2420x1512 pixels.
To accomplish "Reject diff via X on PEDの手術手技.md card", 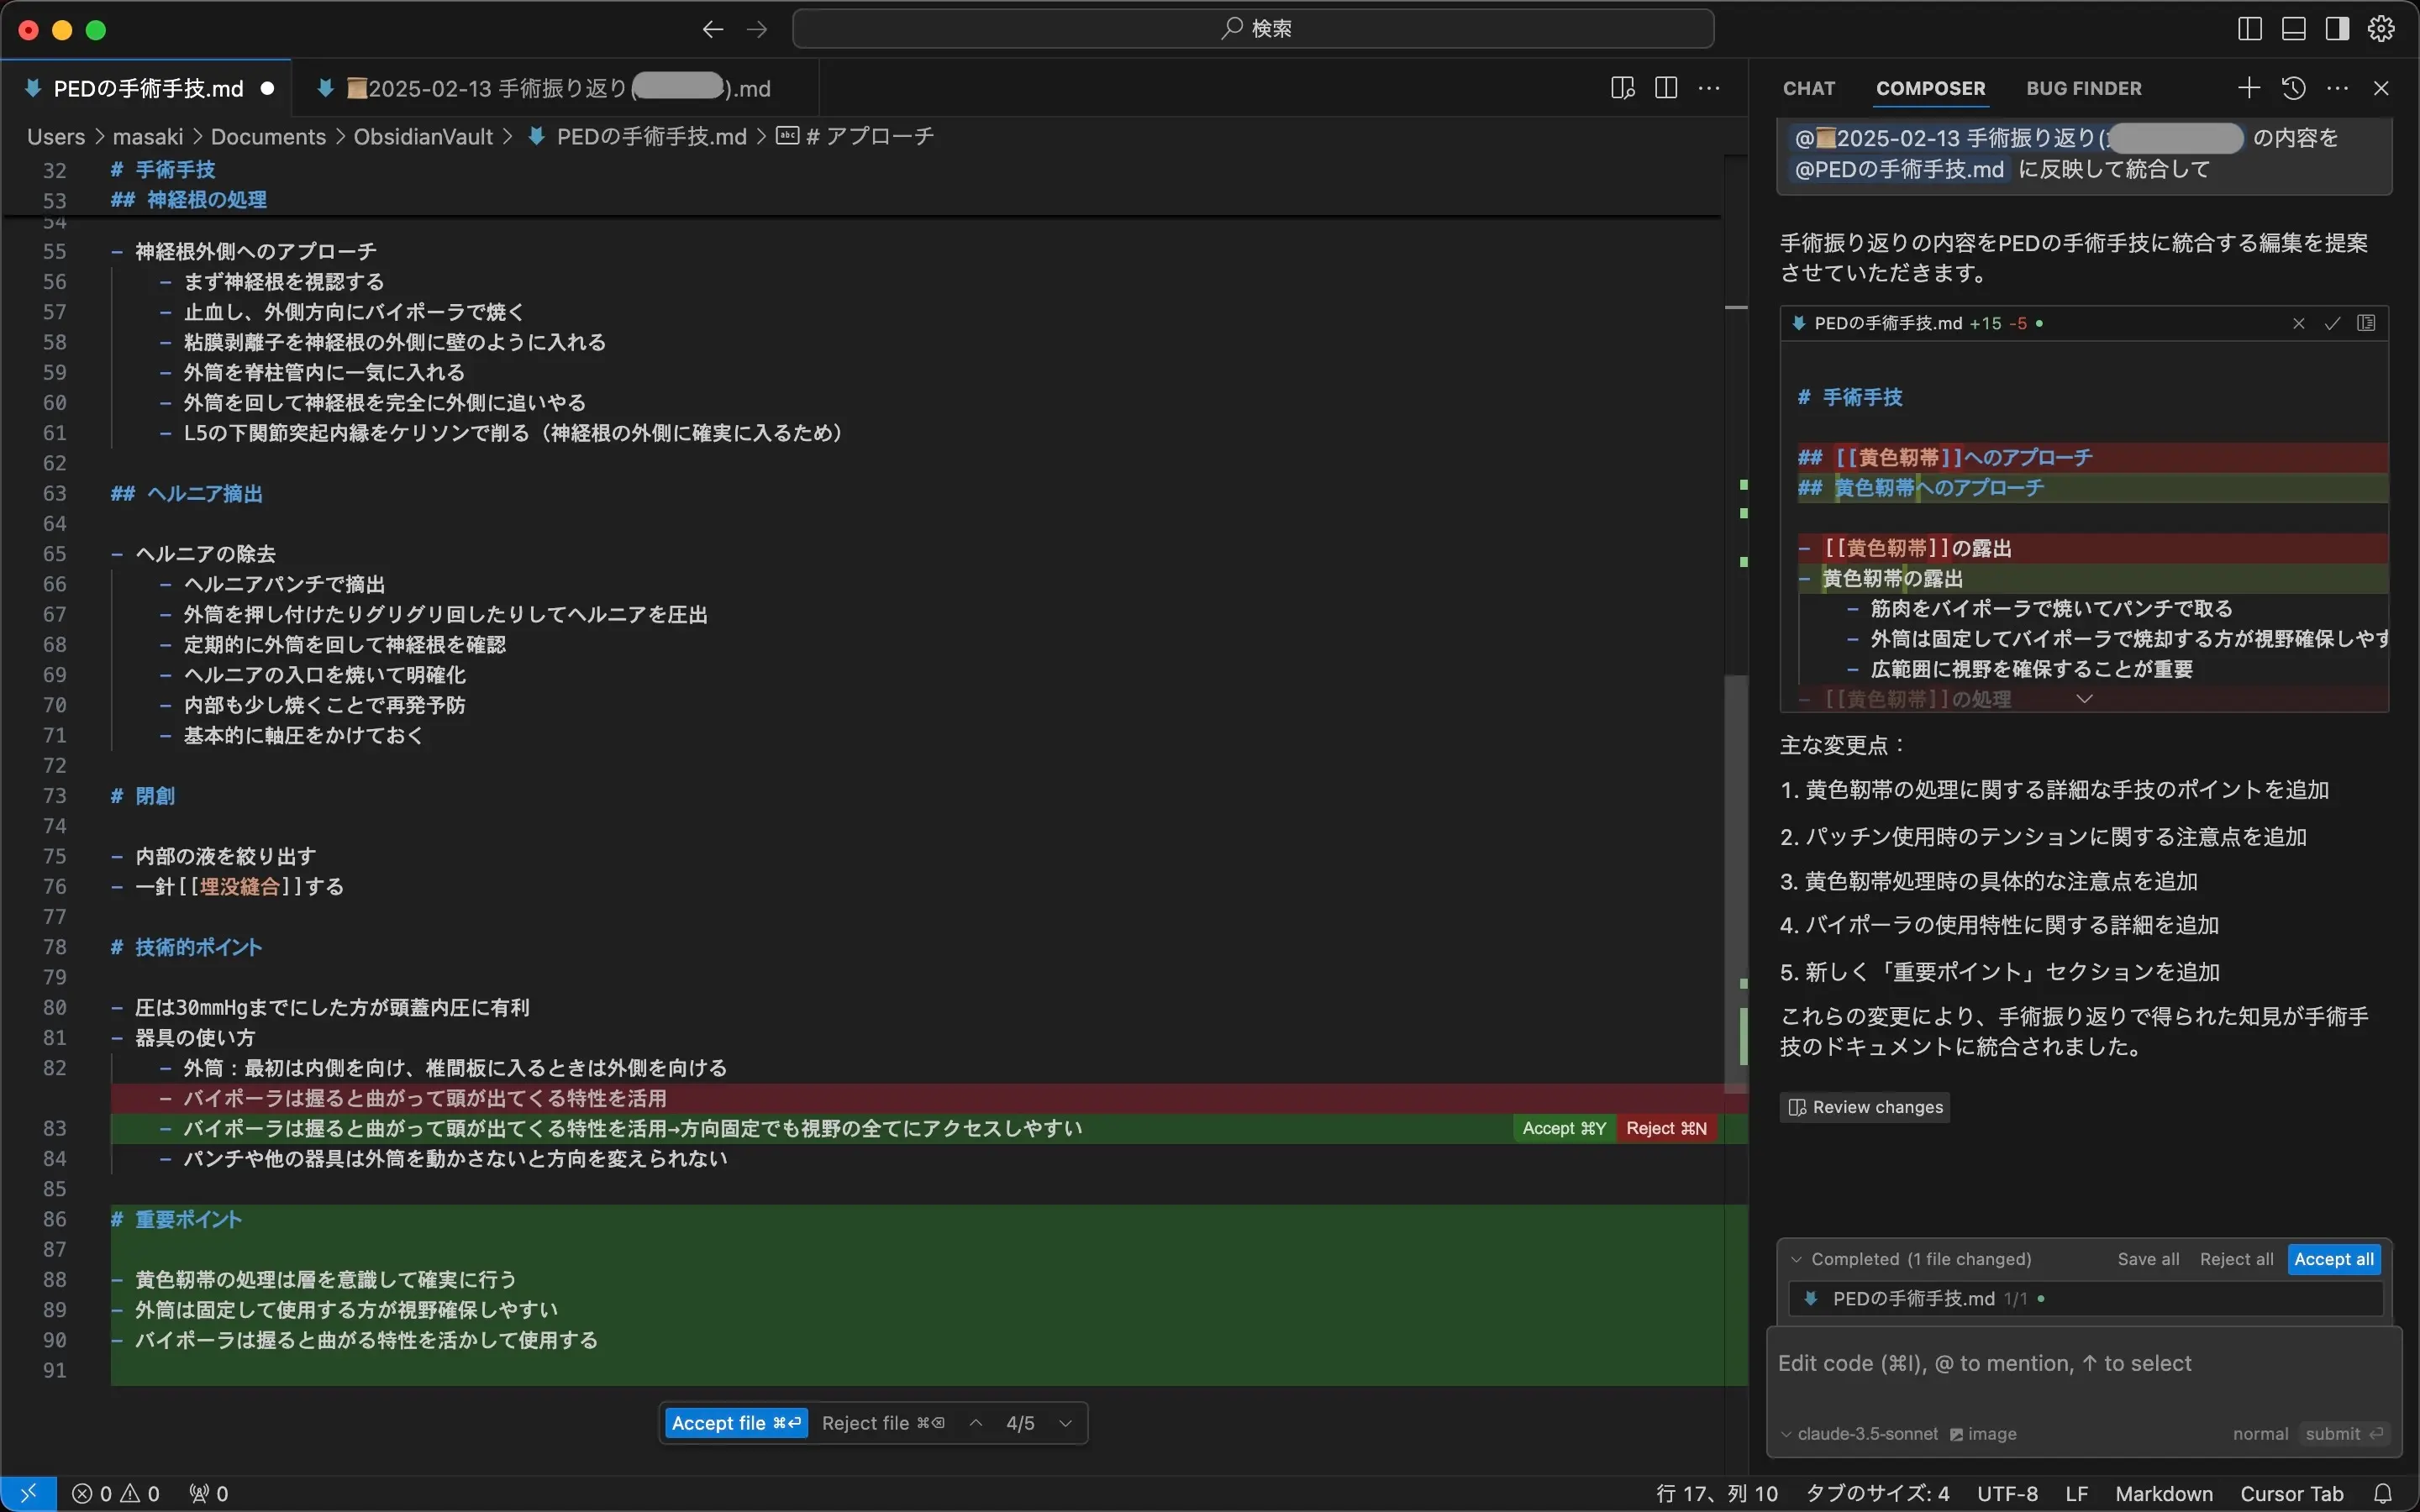I will 2298,322.
